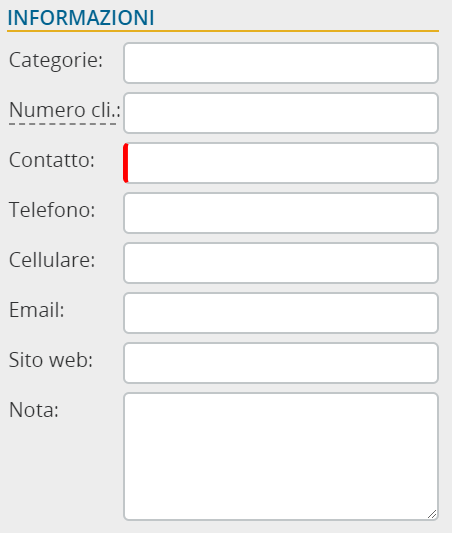Focus the Numero cli. text box
Viewport: 452px width, 533px height.
point(281,113)
